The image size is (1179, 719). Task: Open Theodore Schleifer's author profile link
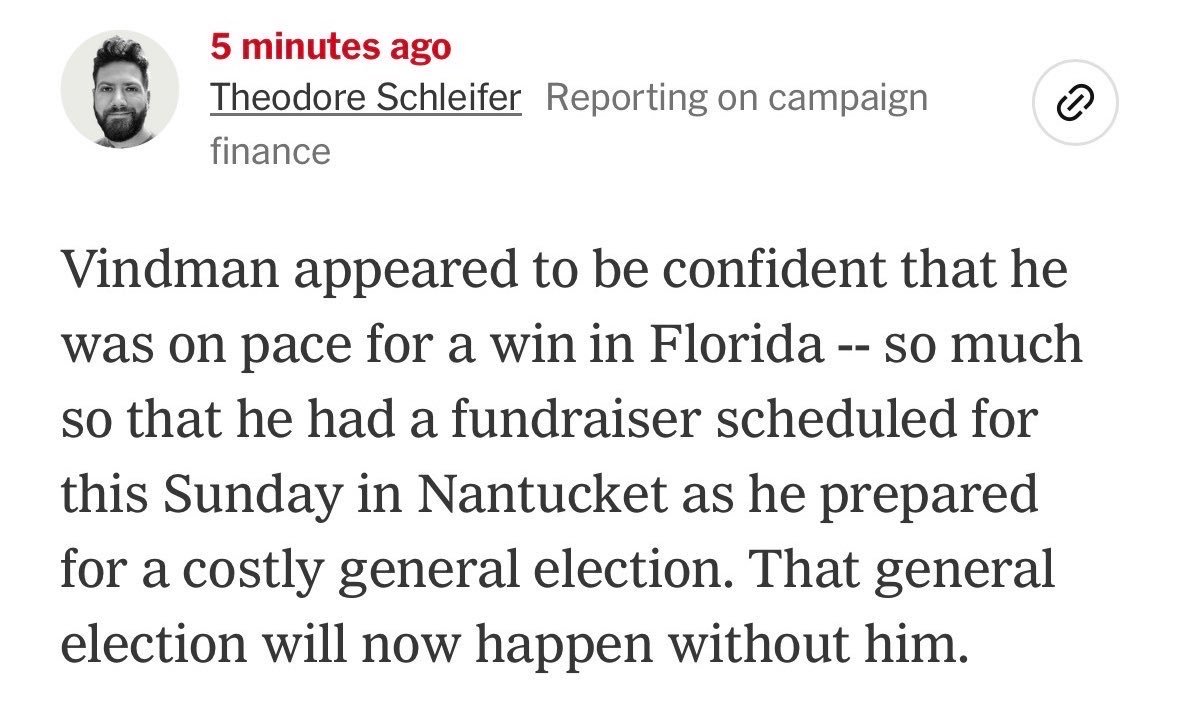click(365, 98)
